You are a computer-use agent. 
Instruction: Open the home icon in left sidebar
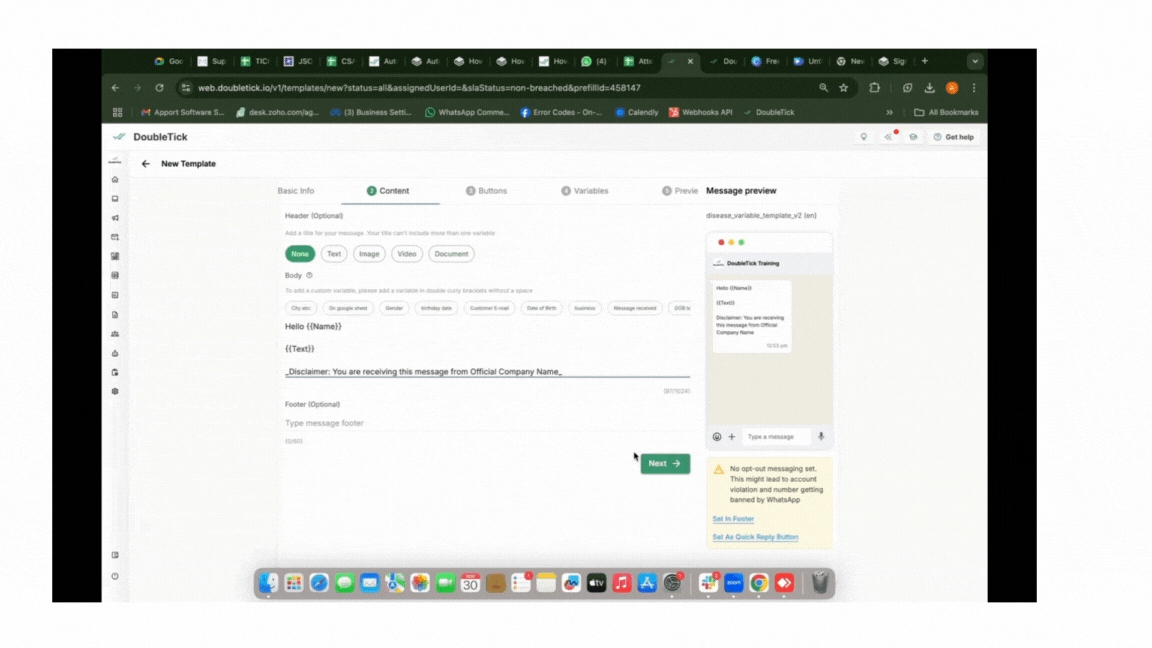(115, 180)
